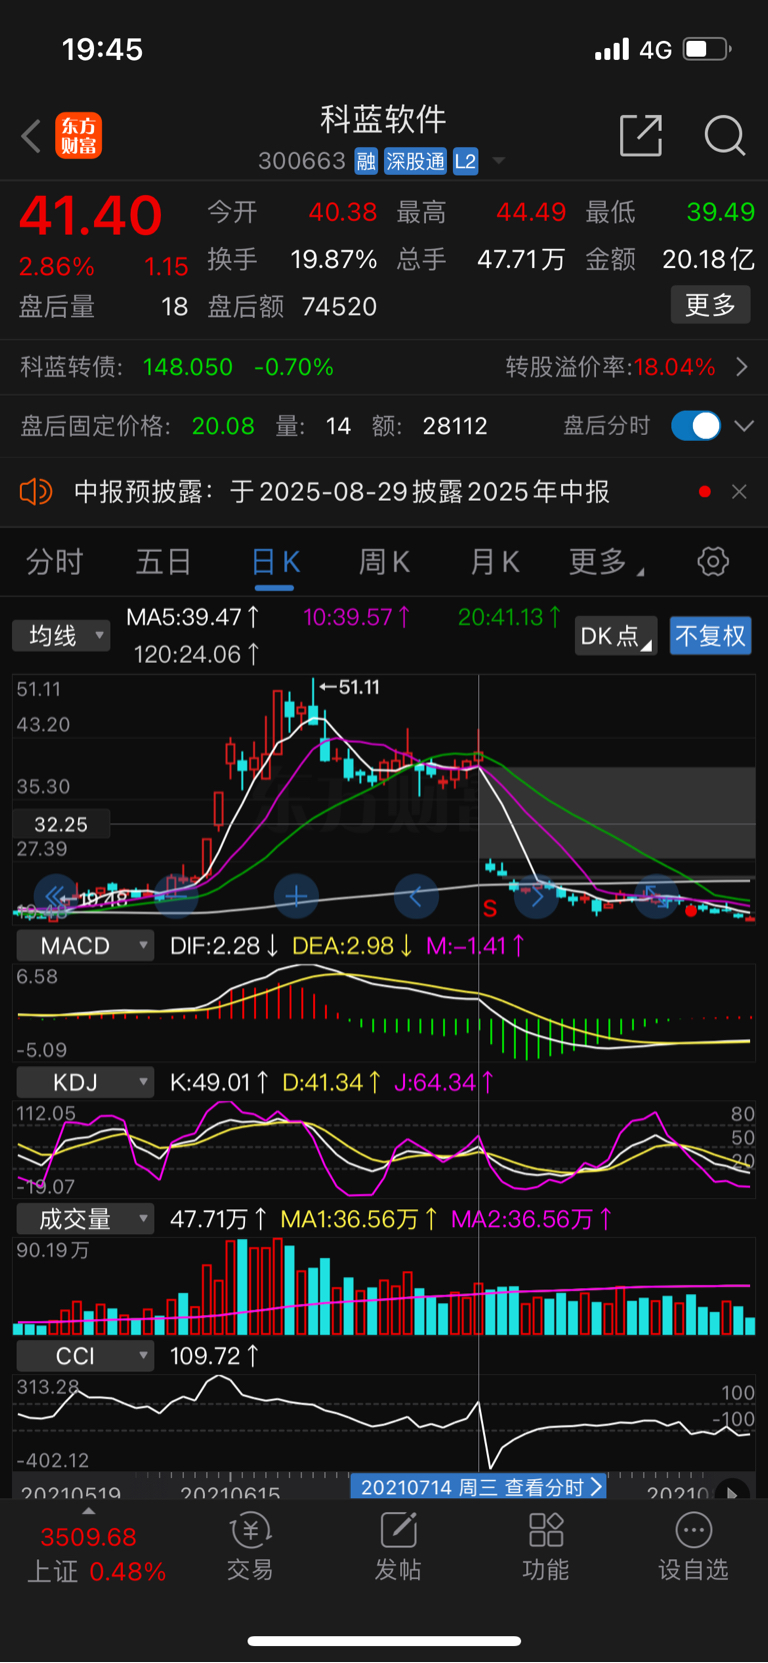
Task: Tap the 4G signal status indicator
Action: click(655, 49)
